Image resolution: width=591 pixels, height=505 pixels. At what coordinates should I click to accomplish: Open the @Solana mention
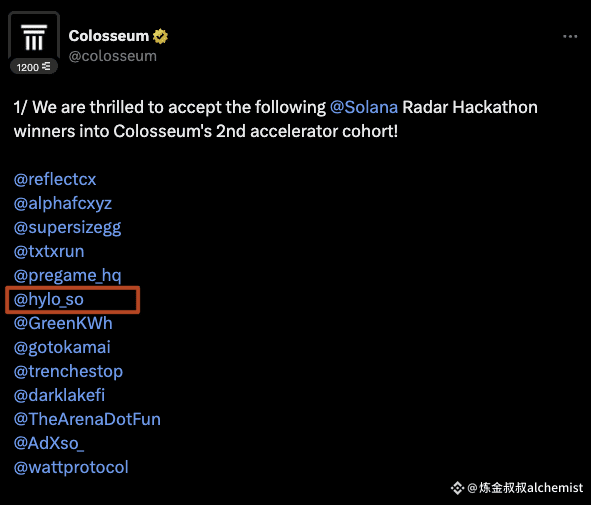click(x=364, y=107)
